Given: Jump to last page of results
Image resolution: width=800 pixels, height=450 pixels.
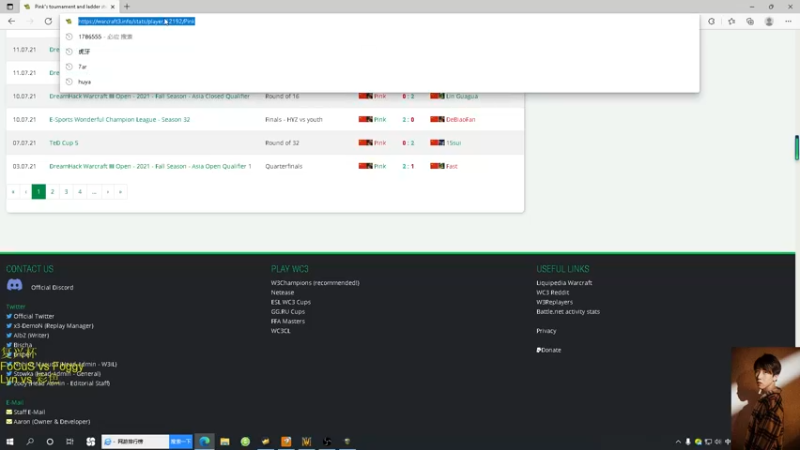Looking at the screenshot, I should coord(120,192).
